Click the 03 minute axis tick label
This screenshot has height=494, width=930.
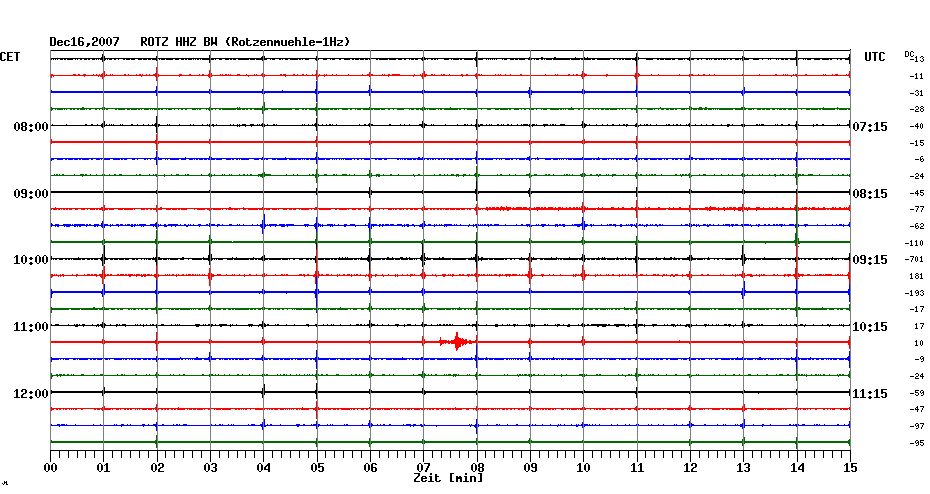coord(211,468)
